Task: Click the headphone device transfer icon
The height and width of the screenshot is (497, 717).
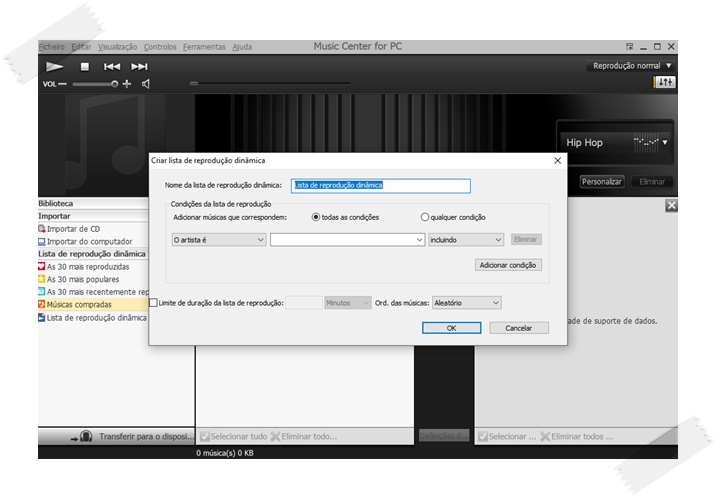Action: pos(86,437)
